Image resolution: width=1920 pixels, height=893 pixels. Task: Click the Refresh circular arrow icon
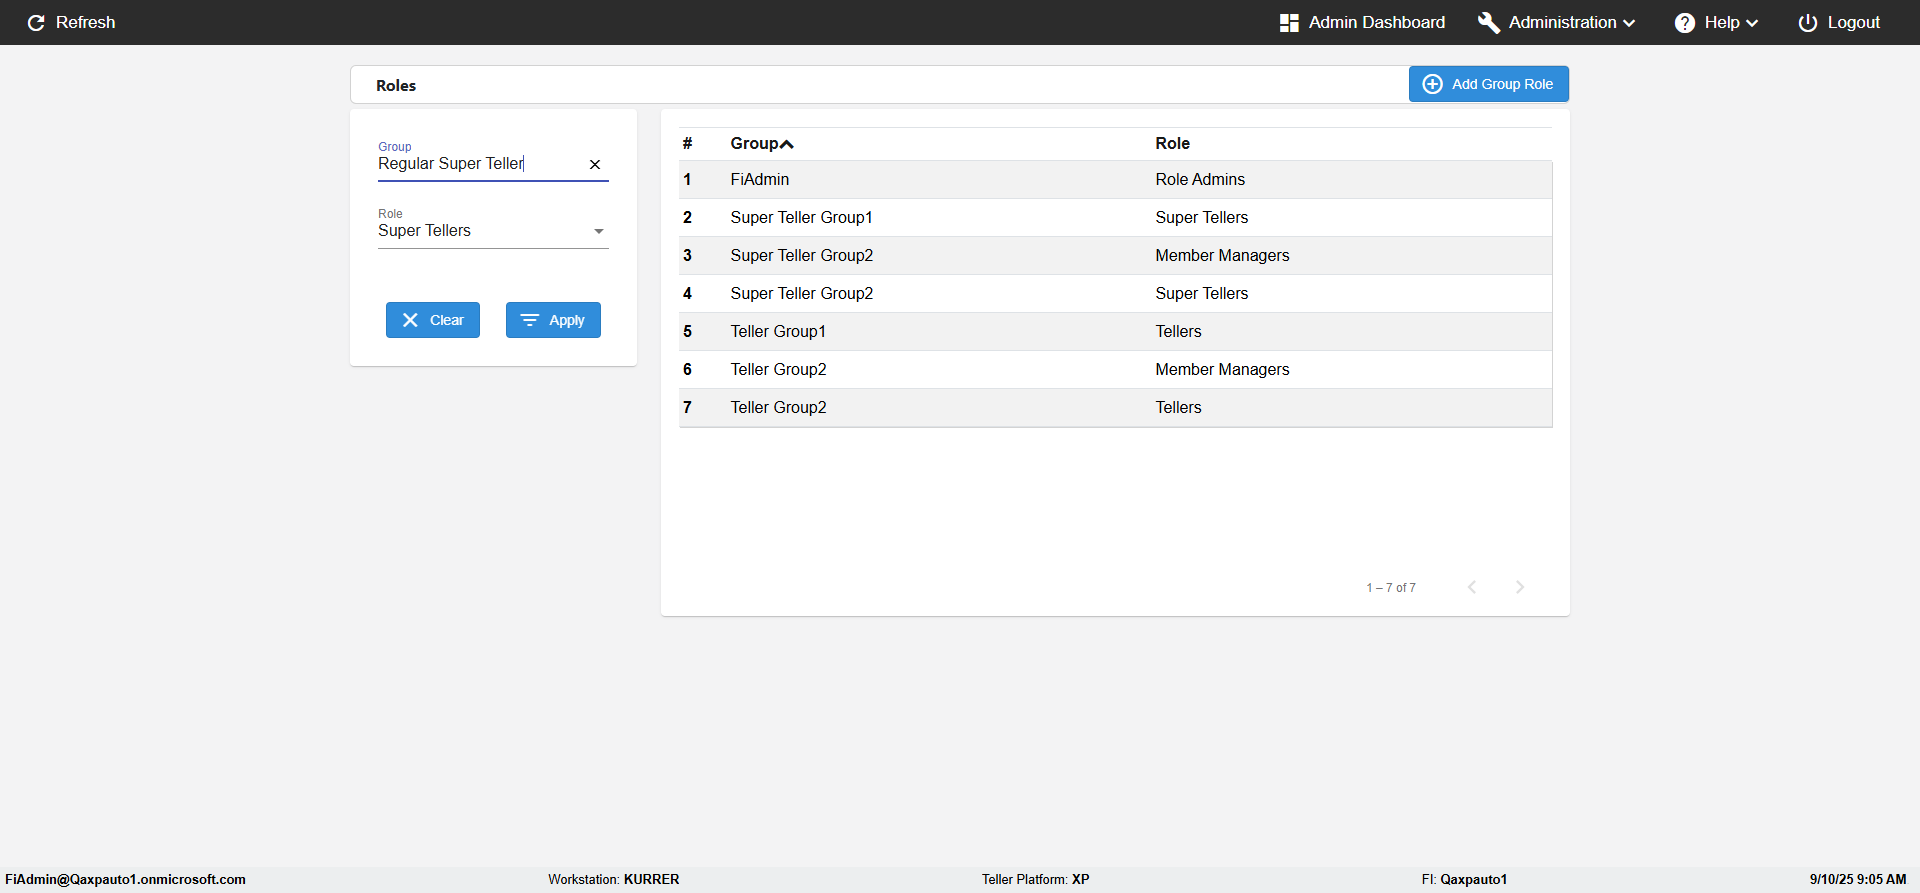[36, 22]
